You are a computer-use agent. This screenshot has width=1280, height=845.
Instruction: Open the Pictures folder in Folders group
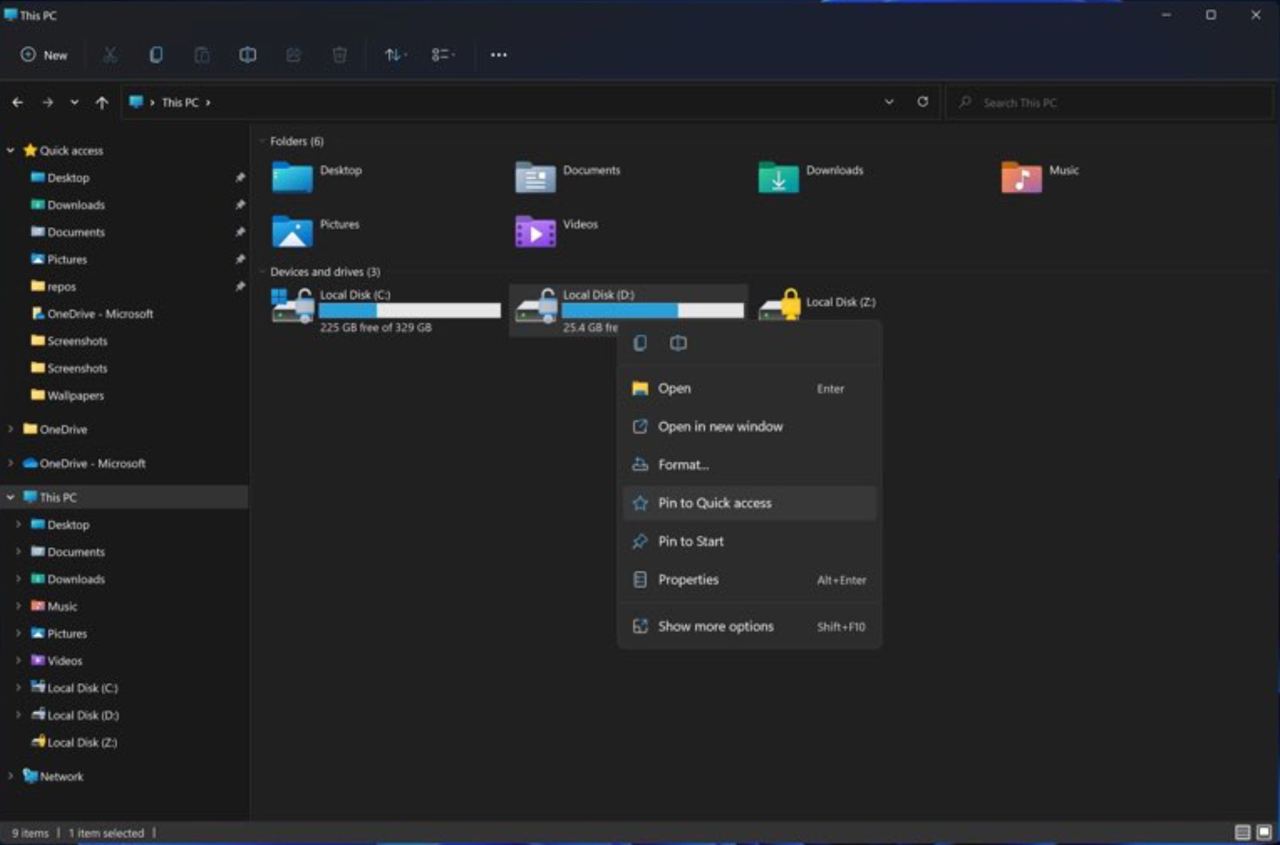[316, 231]
